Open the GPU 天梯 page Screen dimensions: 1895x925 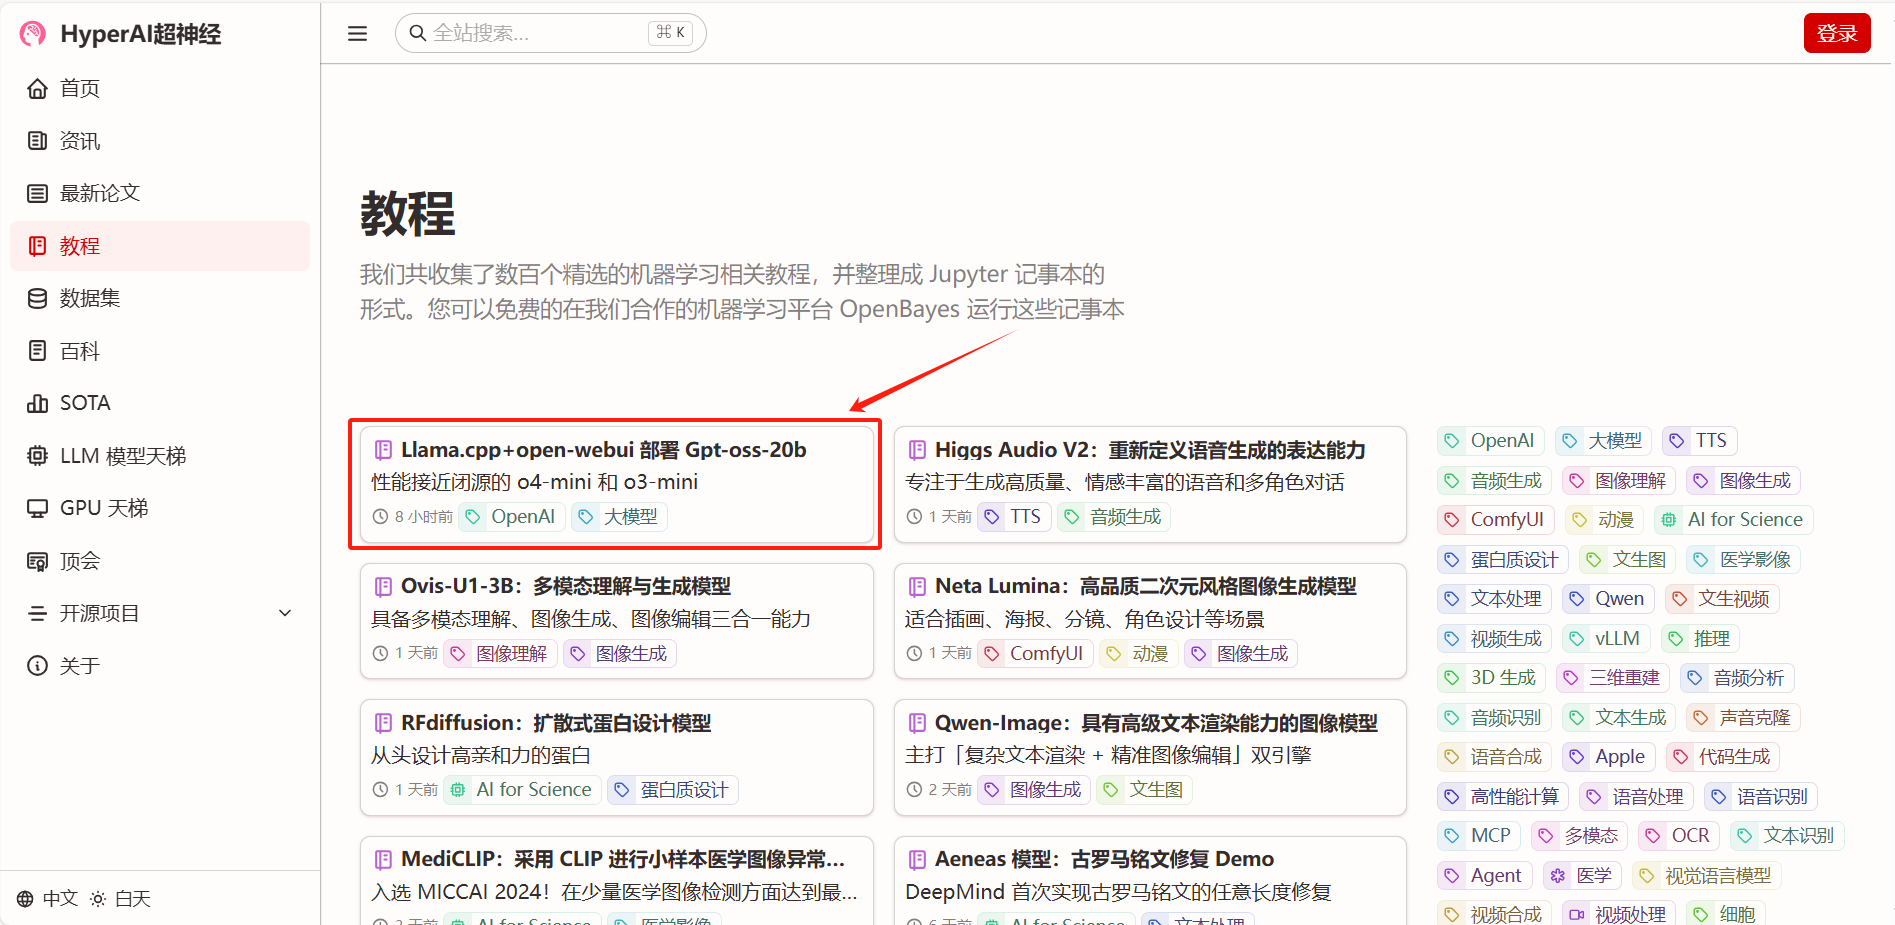(x=103, y=508)
